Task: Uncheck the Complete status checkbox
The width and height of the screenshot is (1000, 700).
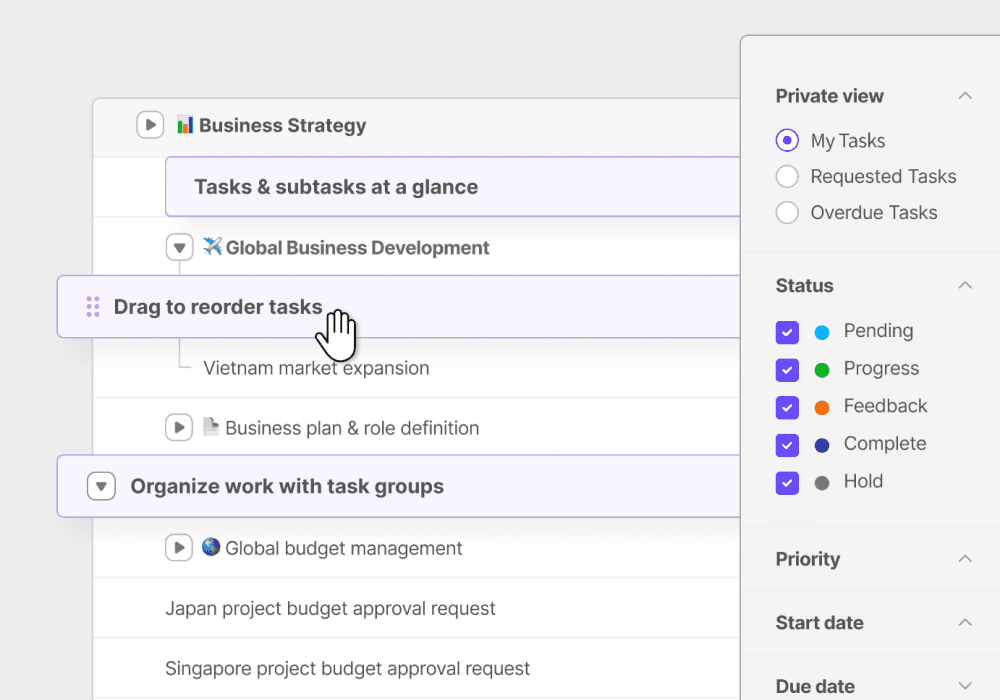Action: (787, 445)
